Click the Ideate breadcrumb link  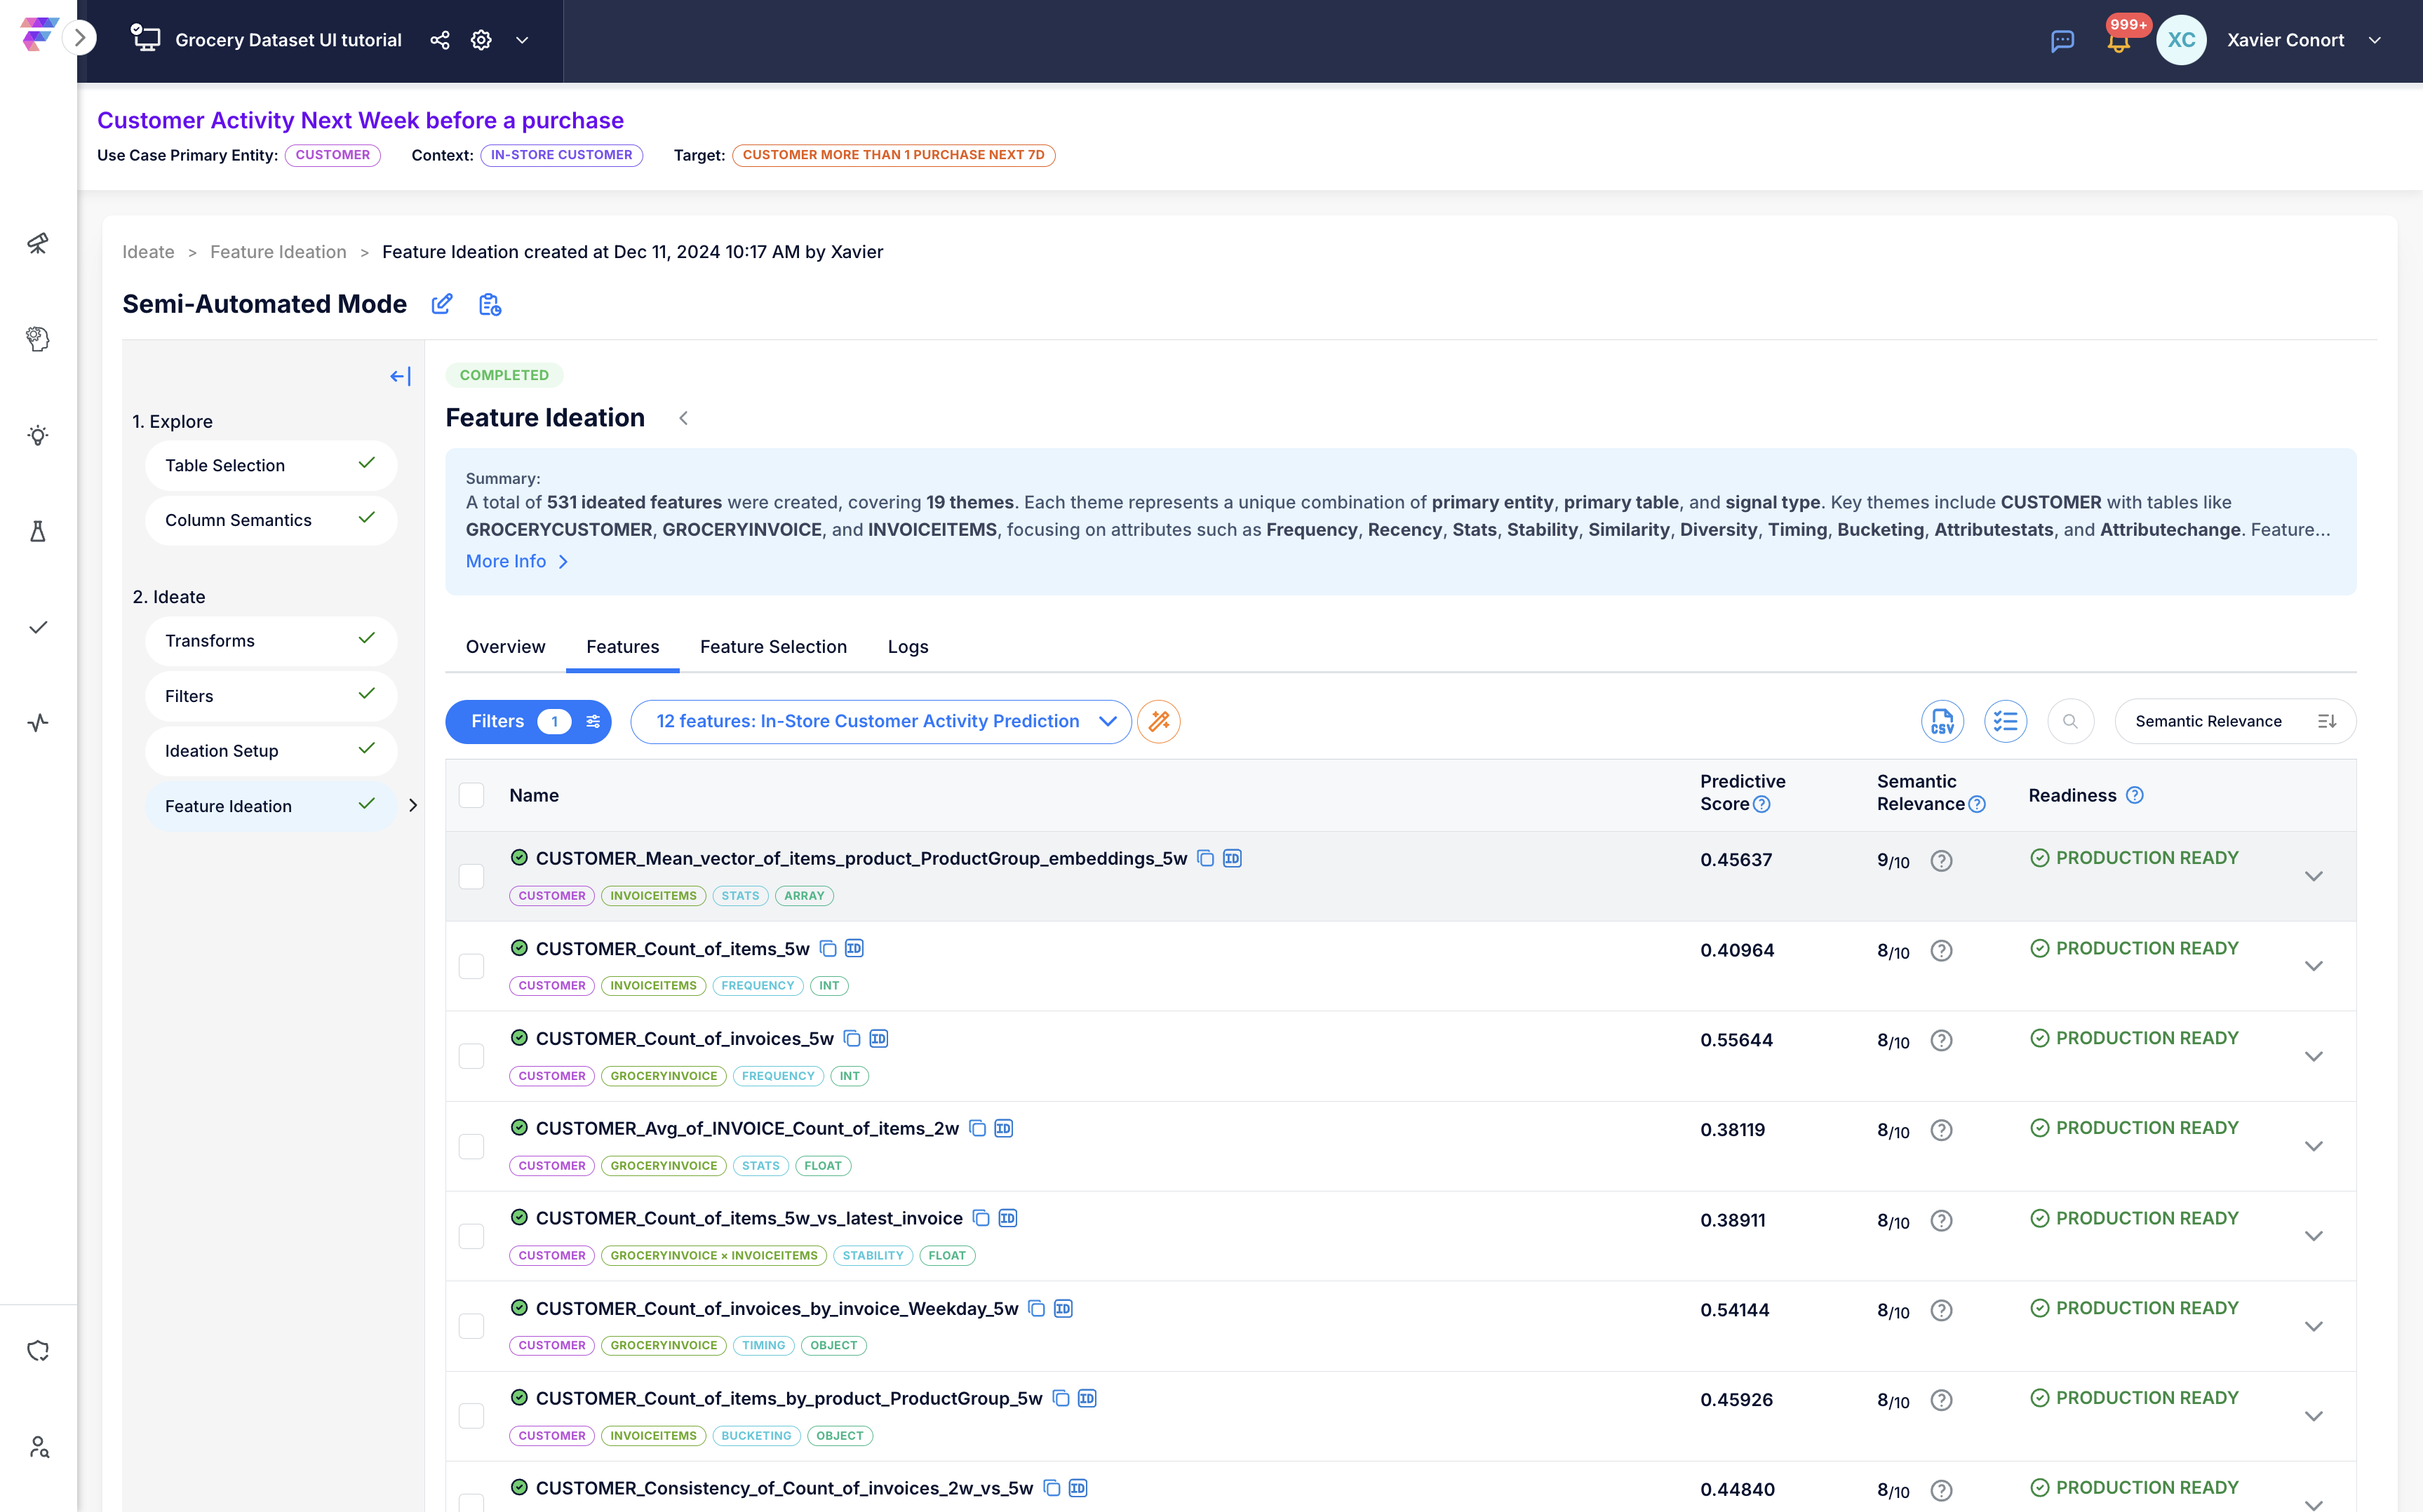click(148, 252)
